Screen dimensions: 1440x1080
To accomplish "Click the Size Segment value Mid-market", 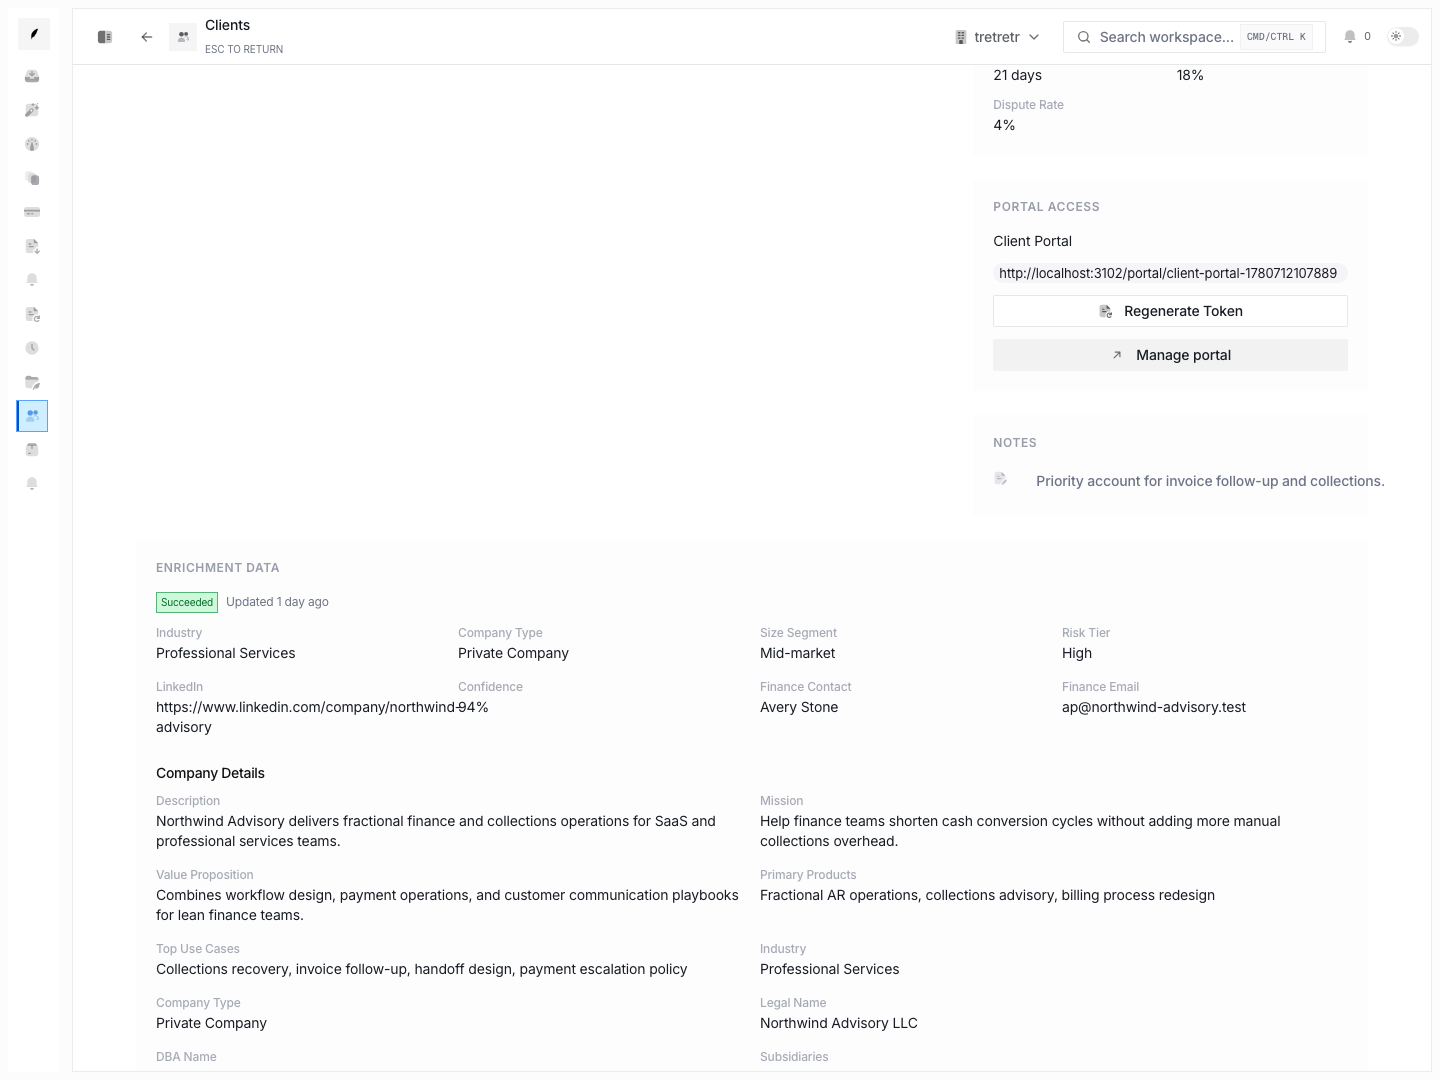I will coord(797,653).
